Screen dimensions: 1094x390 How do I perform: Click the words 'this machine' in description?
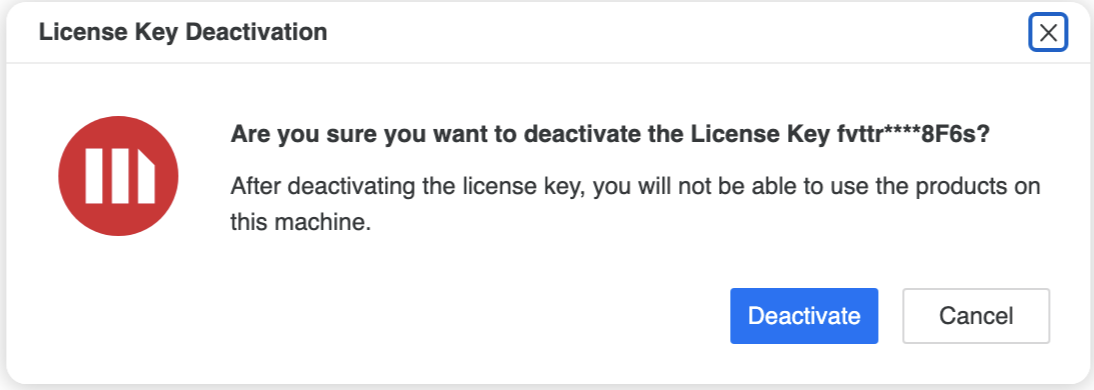(298, 223)
